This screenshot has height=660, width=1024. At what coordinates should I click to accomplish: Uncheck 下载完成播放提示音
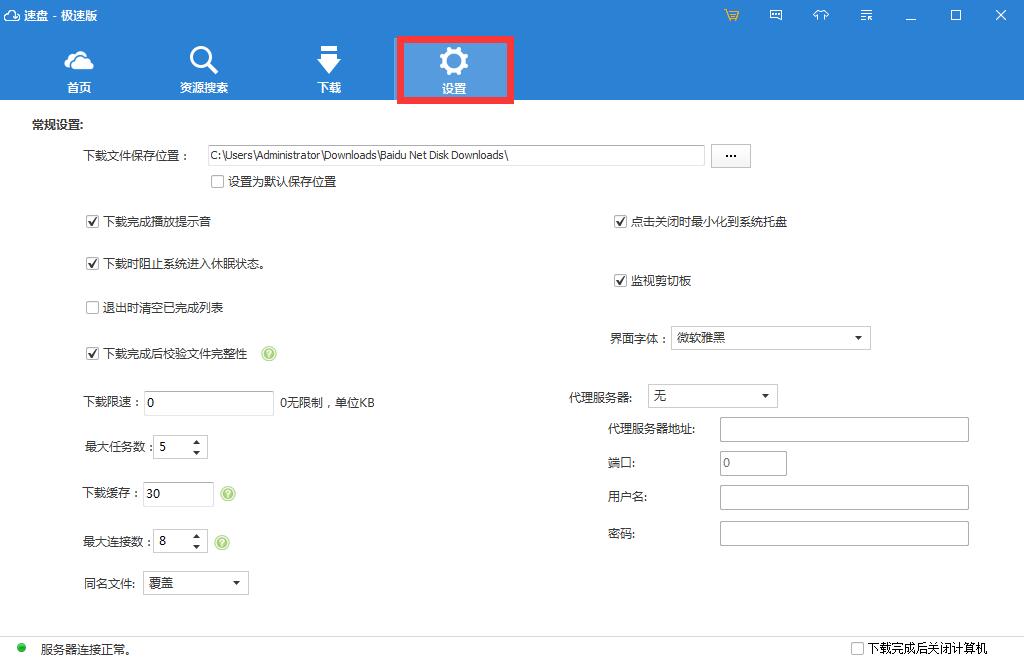[x=93, y=222]
